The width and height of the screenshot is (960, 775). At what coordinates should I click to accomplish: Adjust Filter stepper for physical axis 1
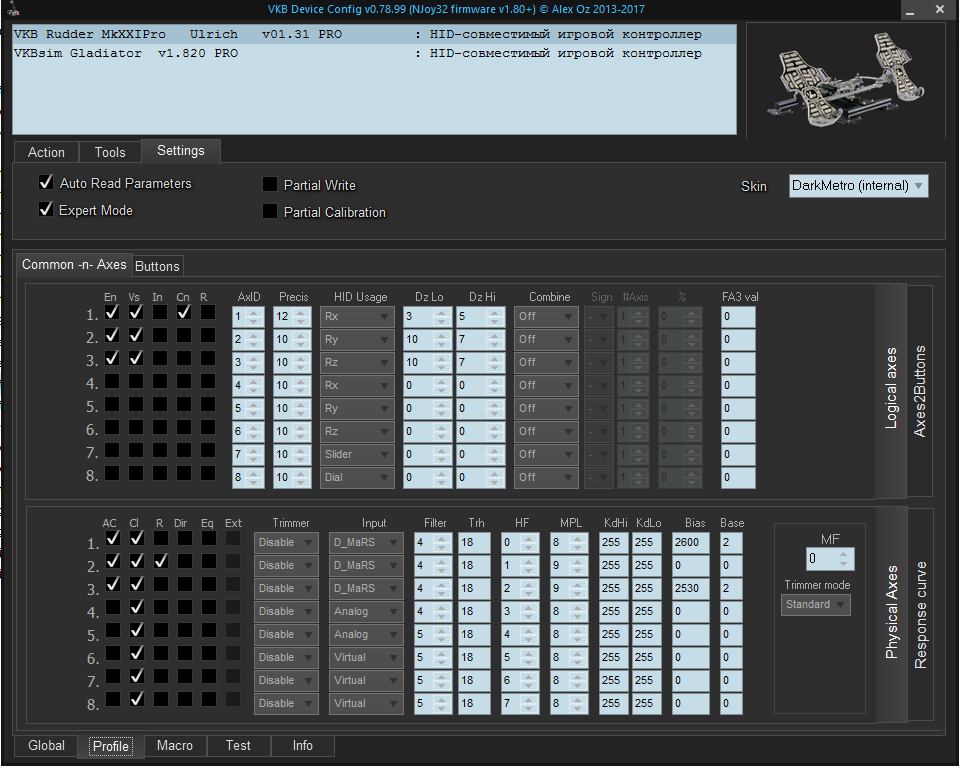coord(441,542)
